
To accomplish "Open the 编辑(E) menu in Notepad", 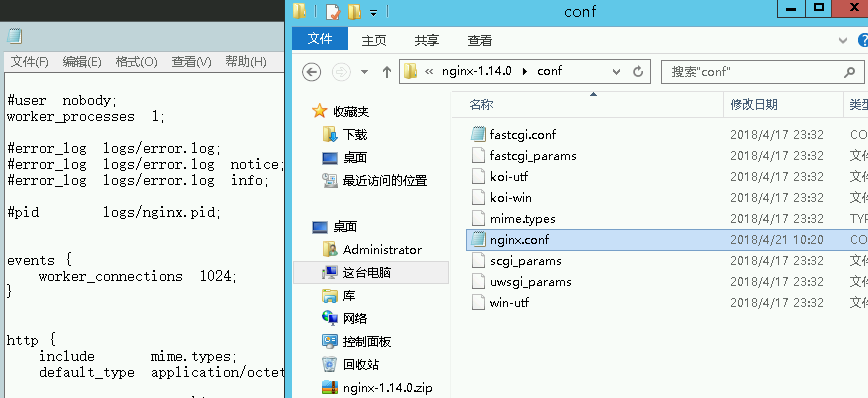I will pos(82,61).
